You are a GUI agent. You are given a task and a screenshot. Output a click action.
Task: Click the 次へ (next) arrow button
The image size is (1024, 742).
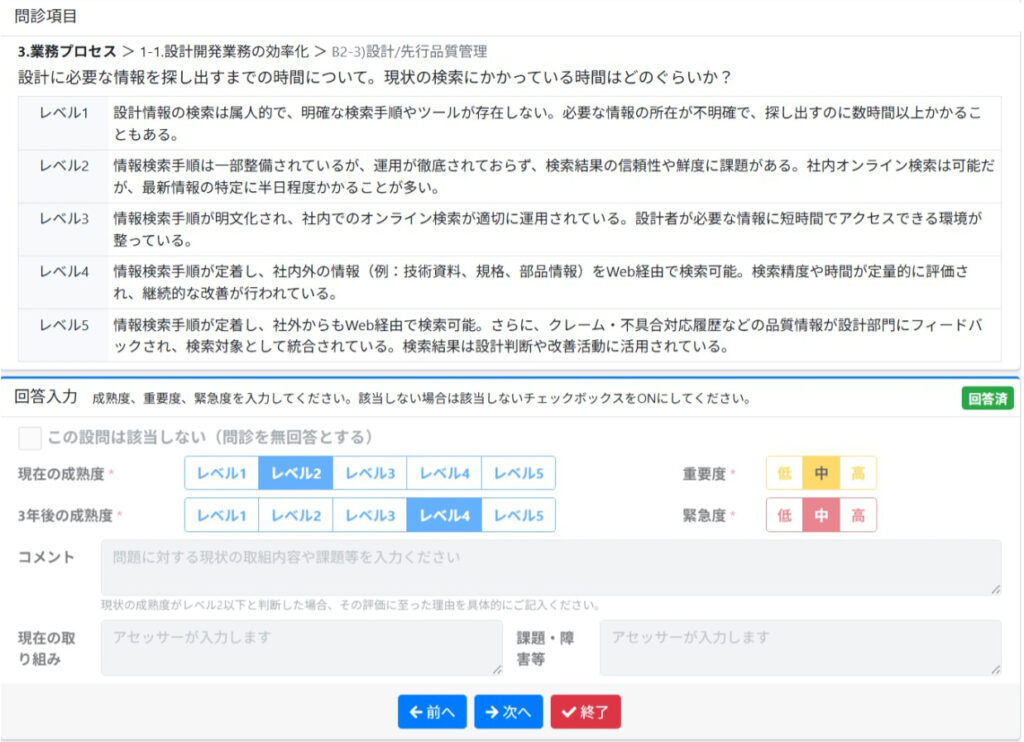508,712
